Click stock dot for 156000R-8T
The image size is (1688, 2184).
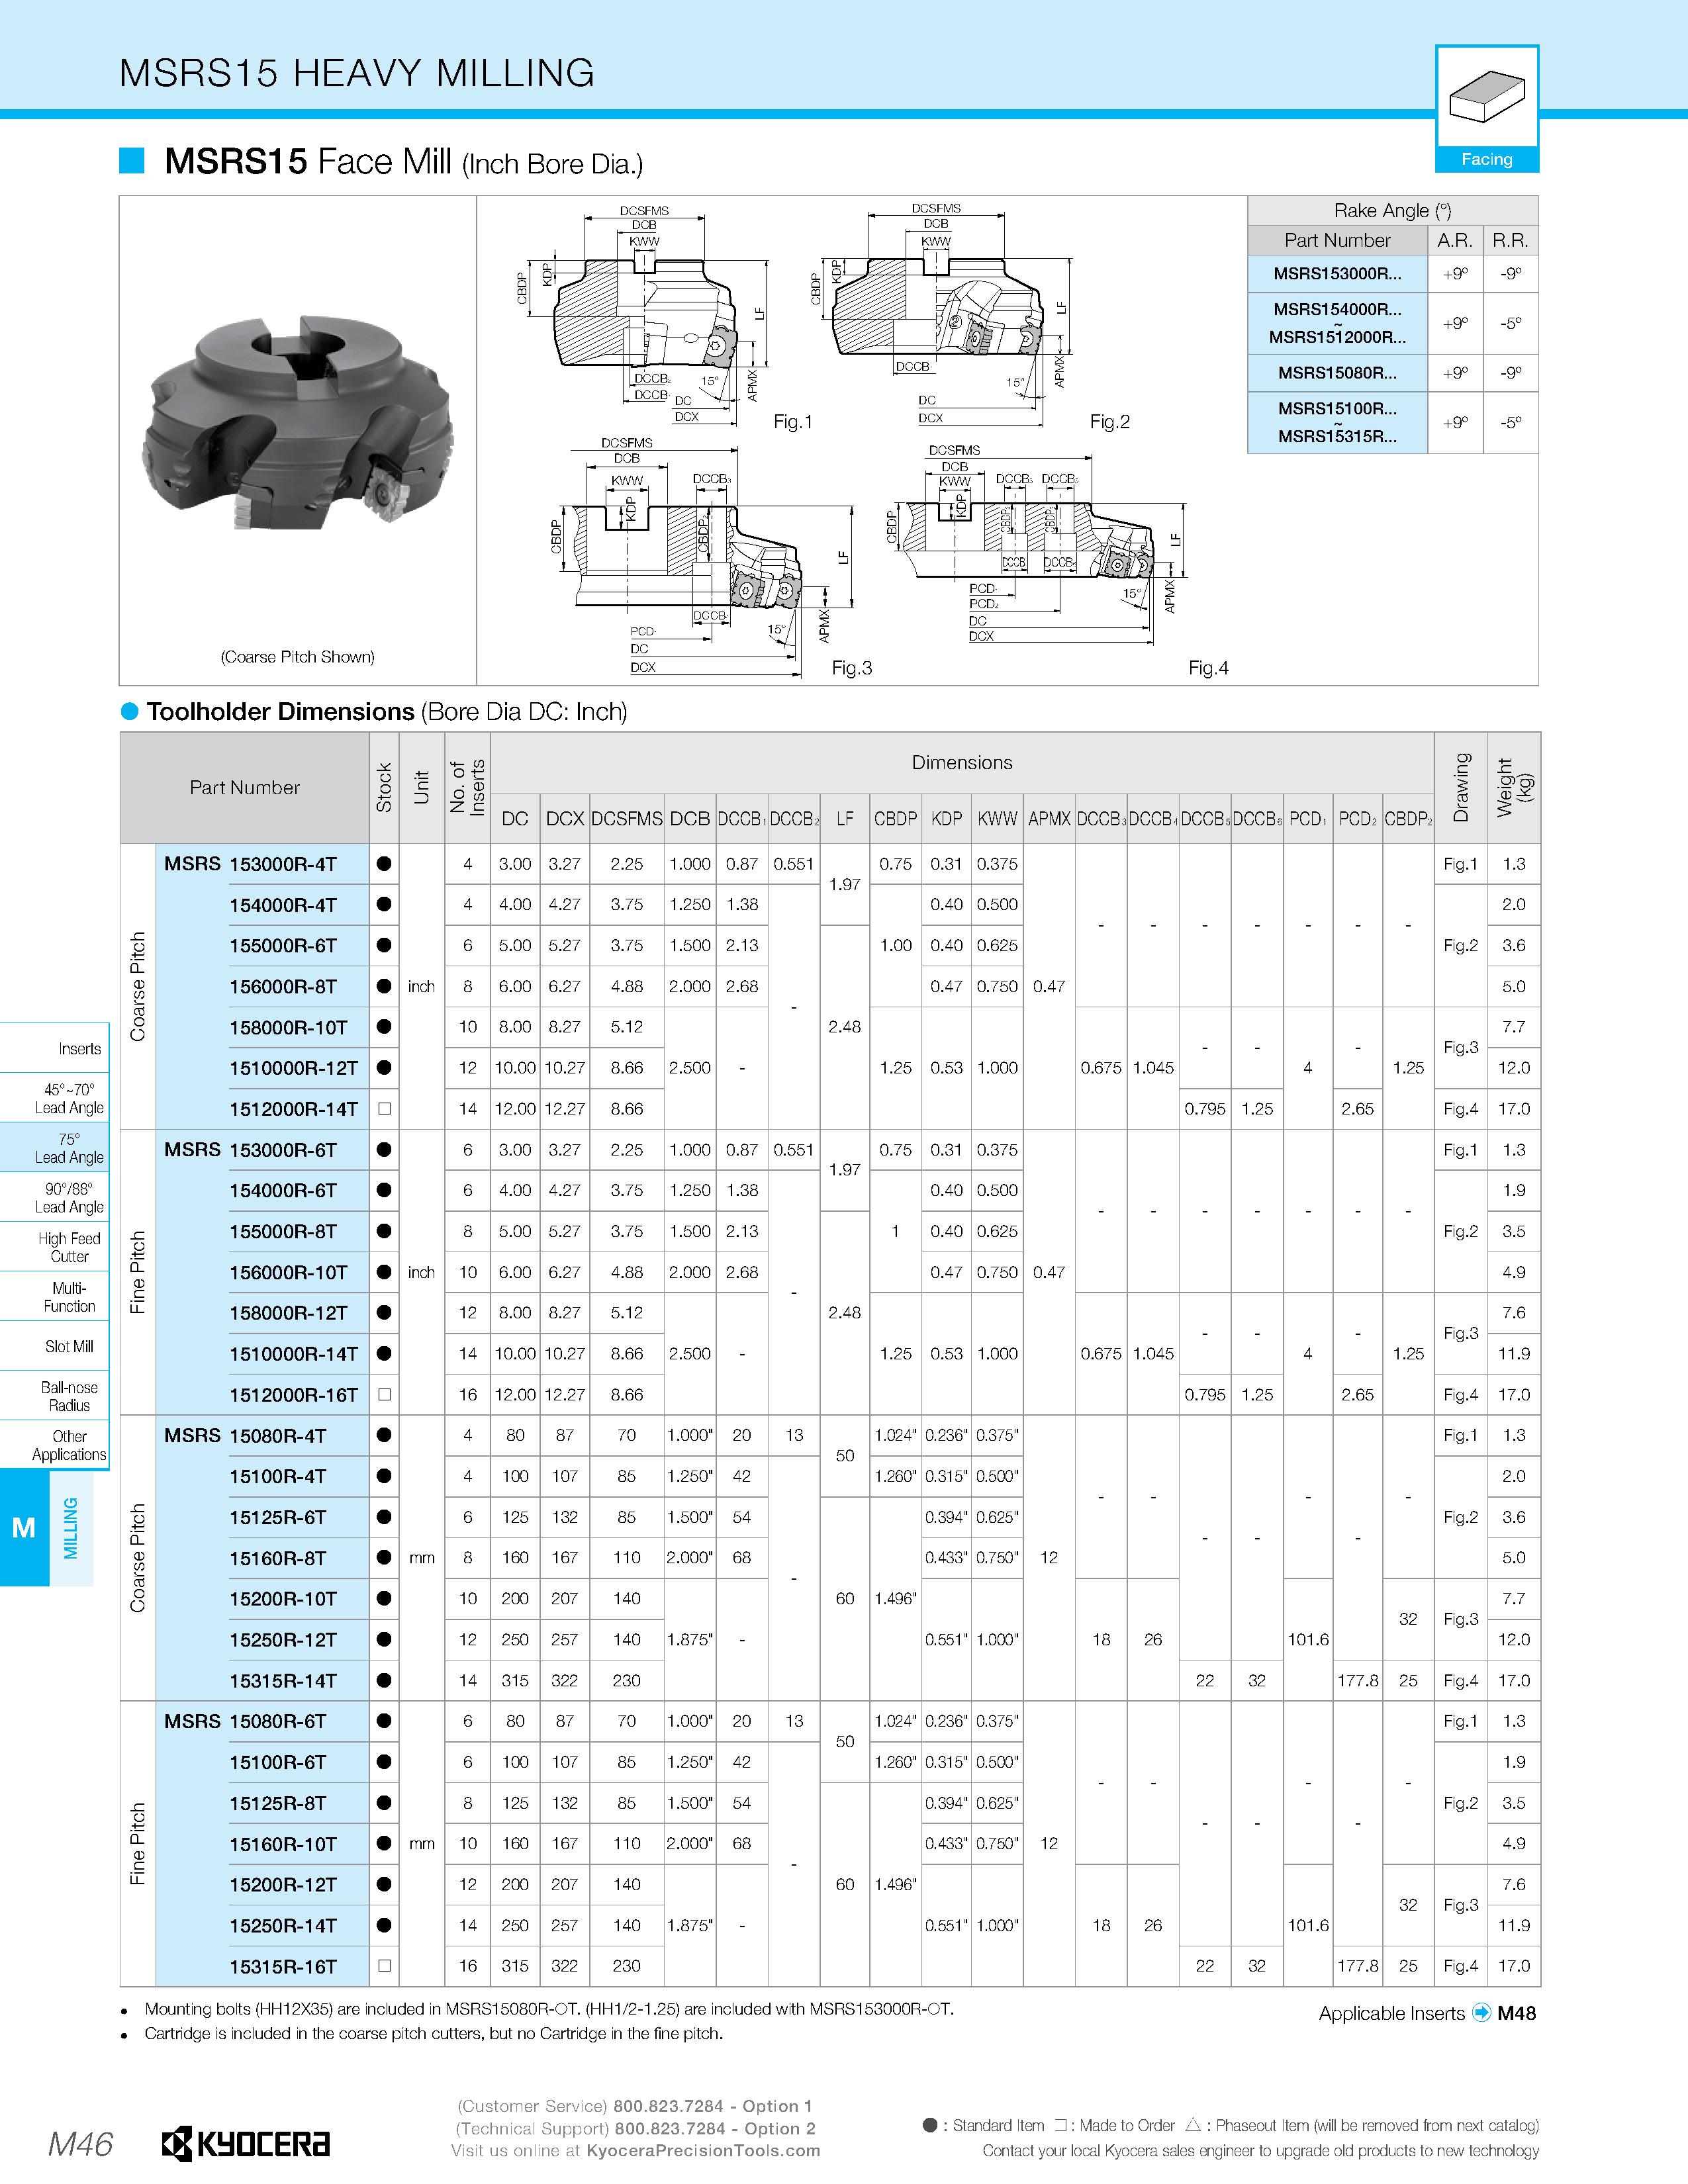point(384,986)
